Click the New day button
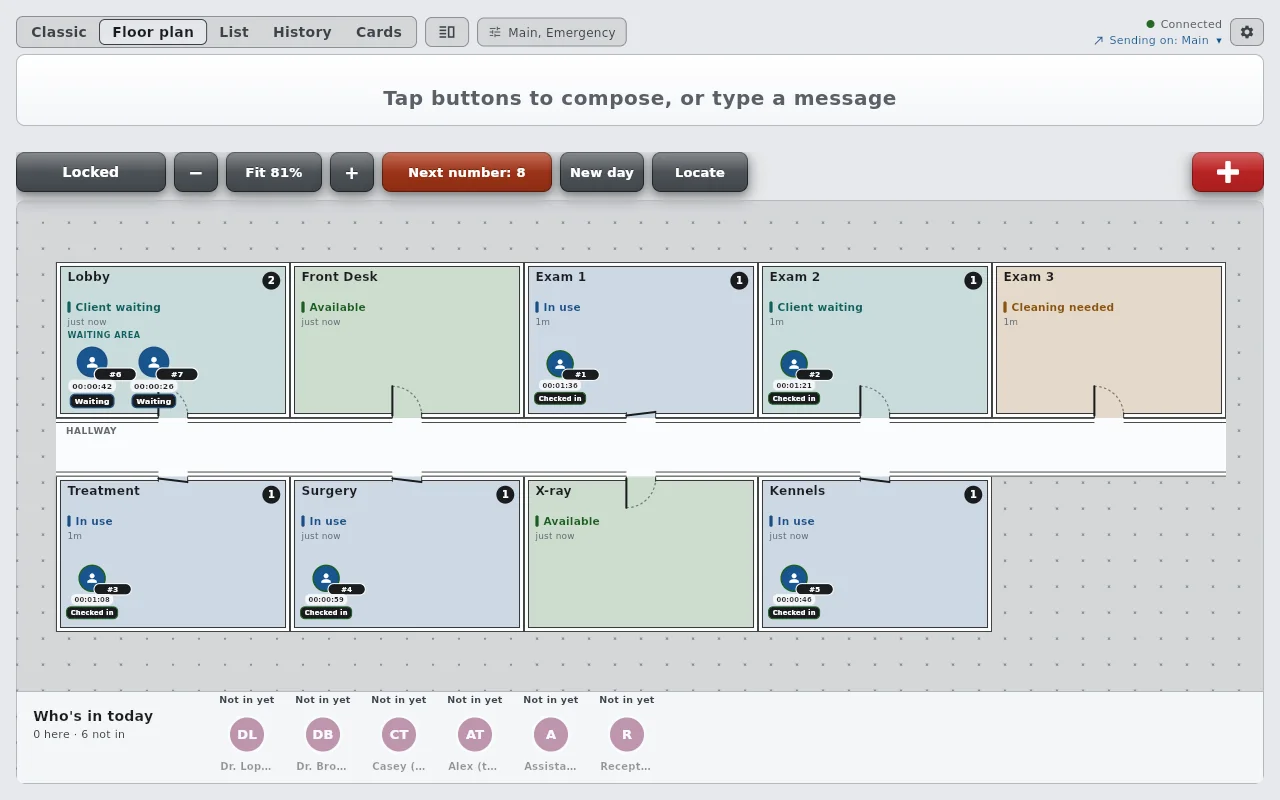This screenshot has height=800, width=1280. [x=602, y=172]
